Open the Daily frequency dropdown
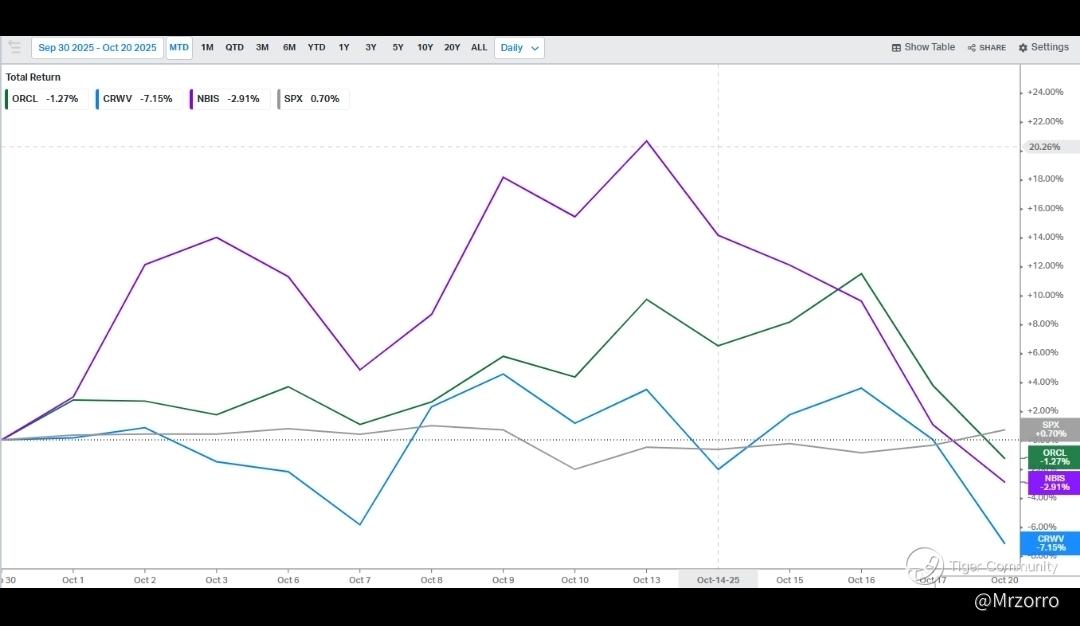 pos(519,48)
